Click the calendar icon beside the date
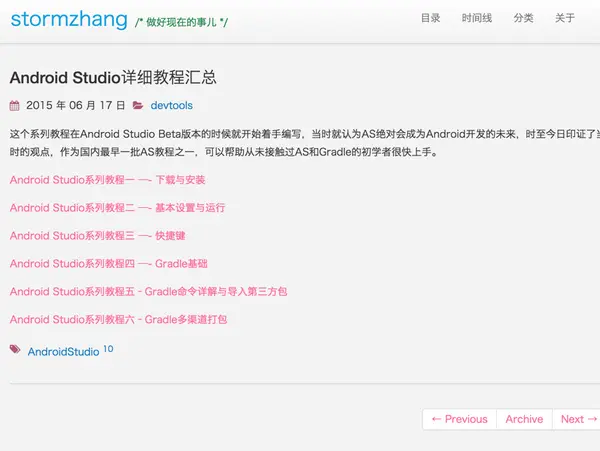 point(15,106)
